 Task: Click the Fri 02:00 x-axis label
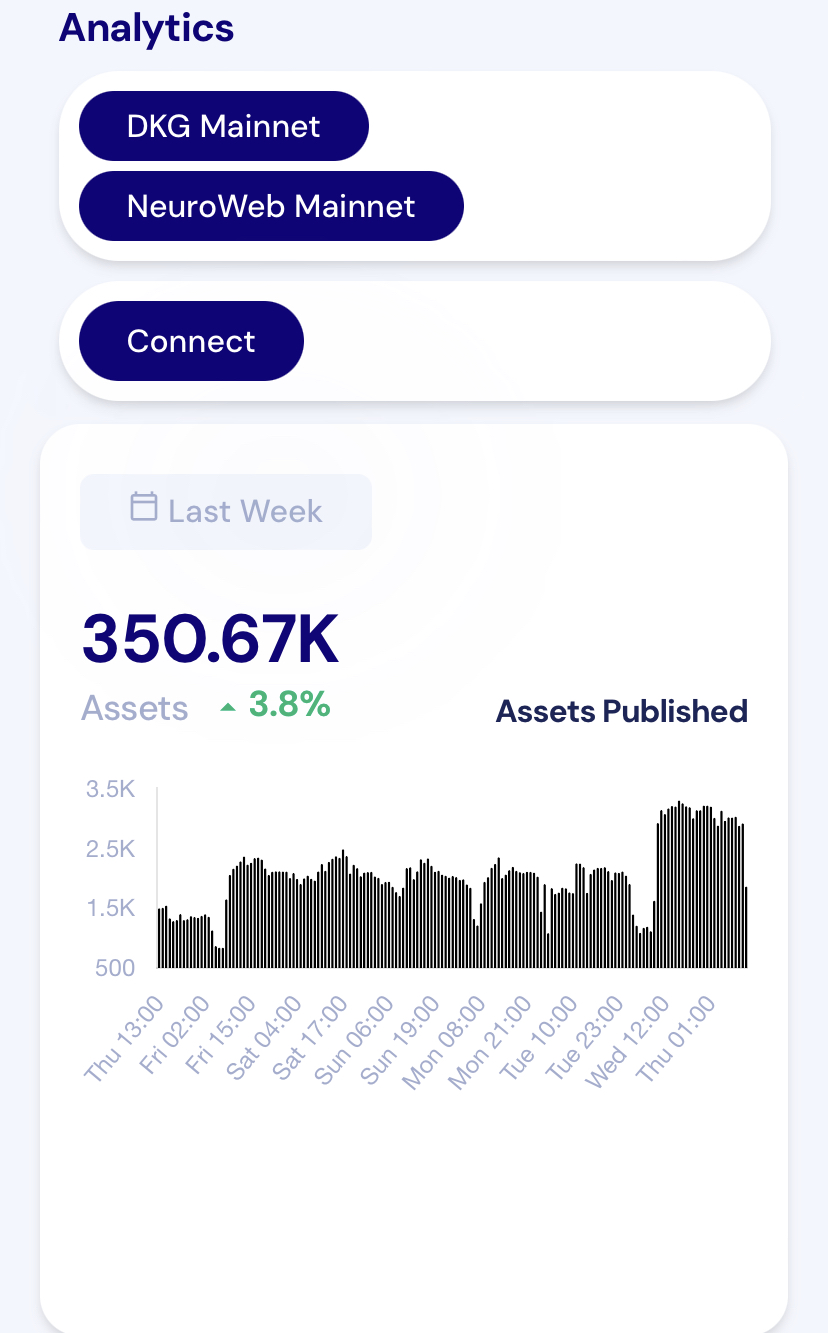tap(173, 1036)
